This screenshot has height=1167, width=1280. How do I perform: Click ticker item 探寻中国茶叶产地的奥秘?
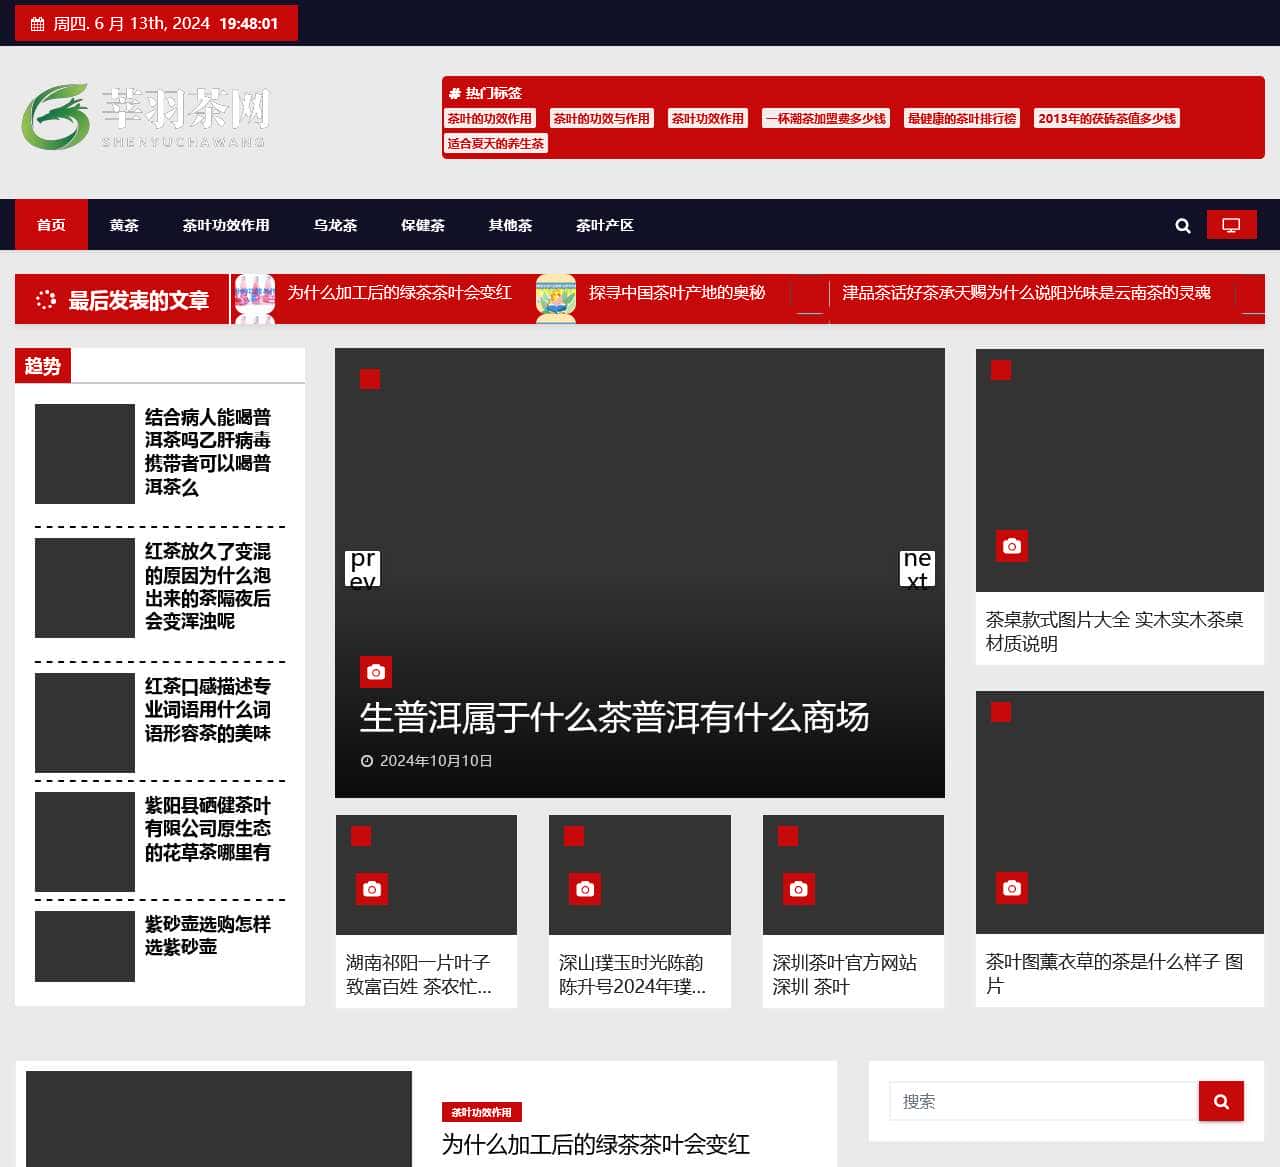tap(676, 293)
